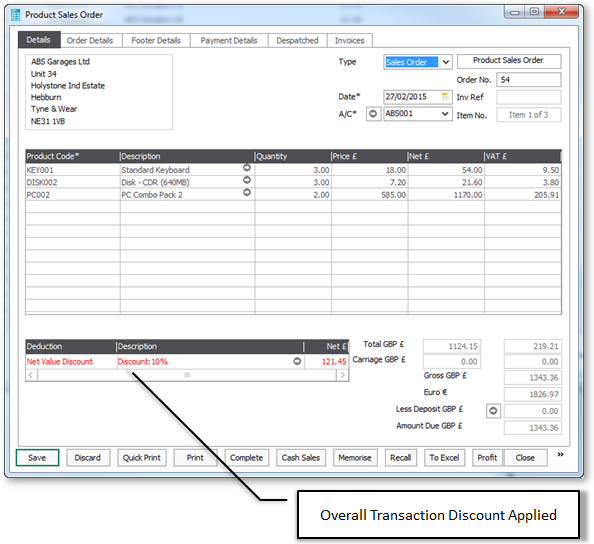Click the A/C account lookup arrow button
This screenshot has height=544, width=594.
(373, 114)
